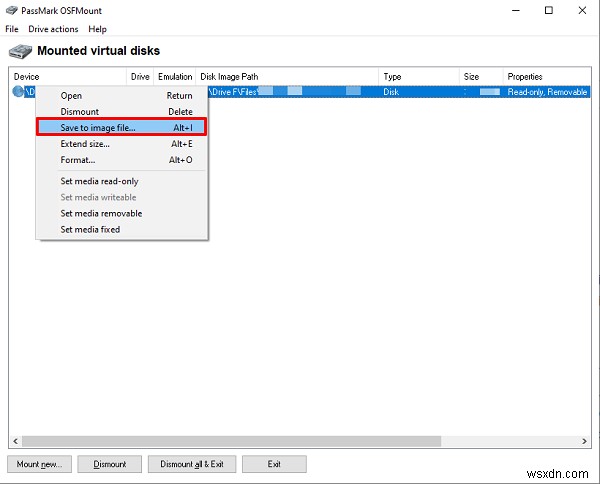Sort by the Properties column header
Viewport: 600px width, 484px height.
point(547,77)
